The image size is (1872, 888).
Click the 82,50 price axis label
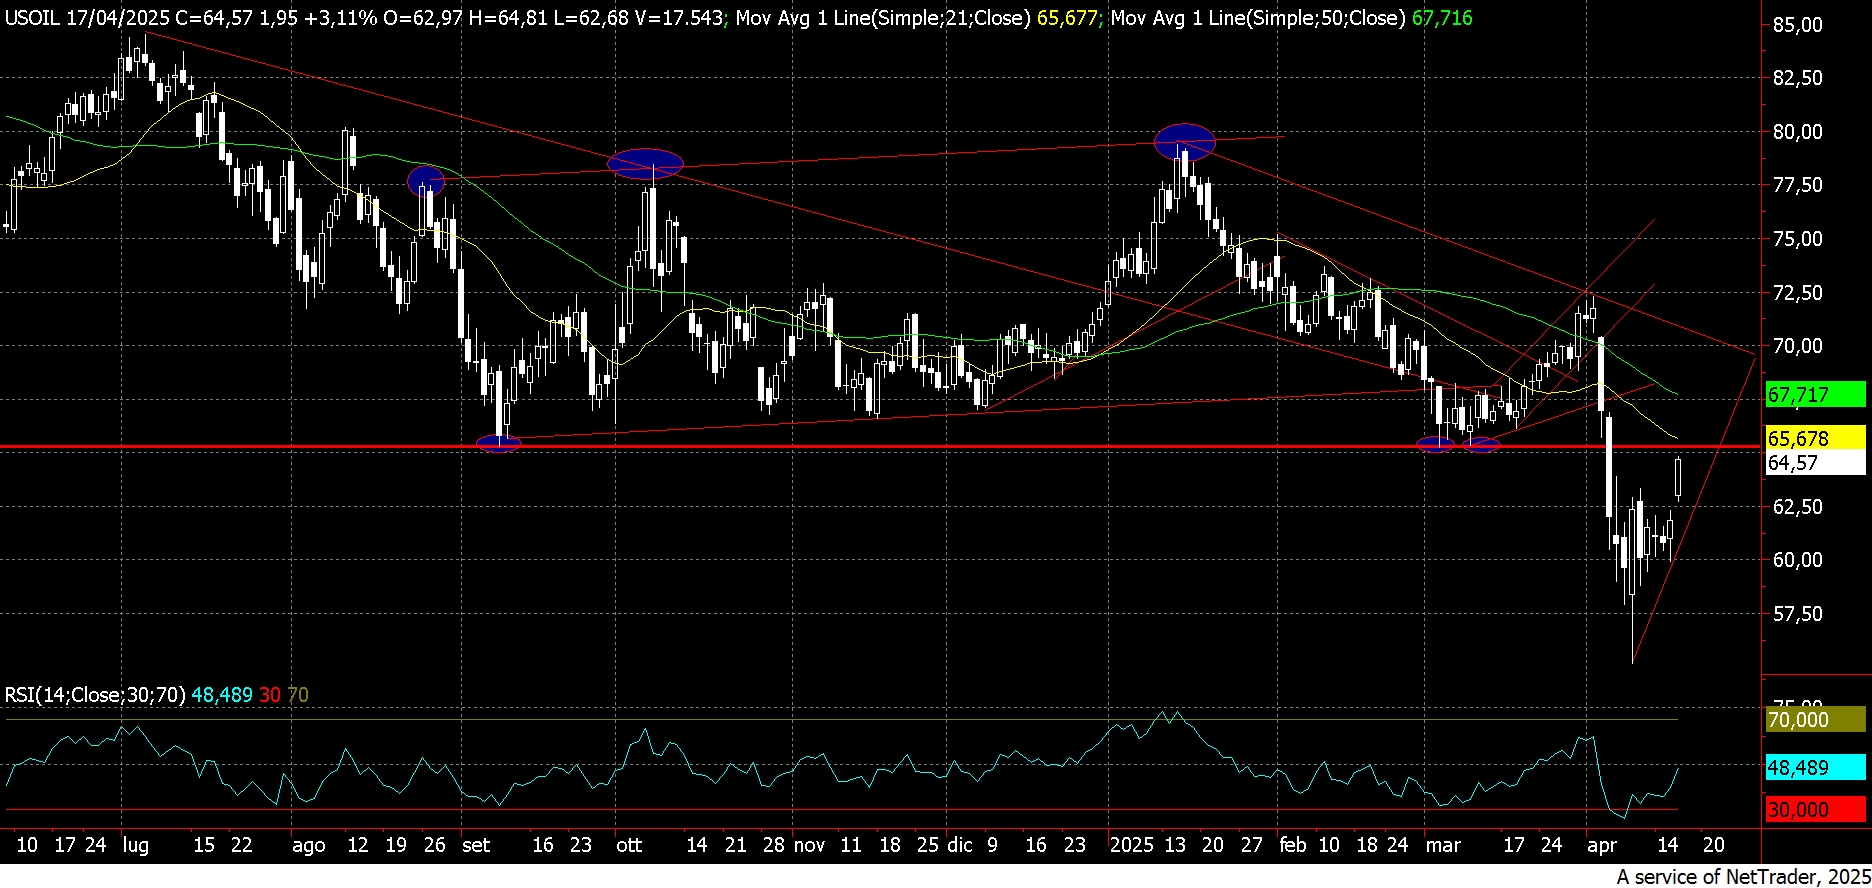pyautogui.click(x=1797, y=78)
